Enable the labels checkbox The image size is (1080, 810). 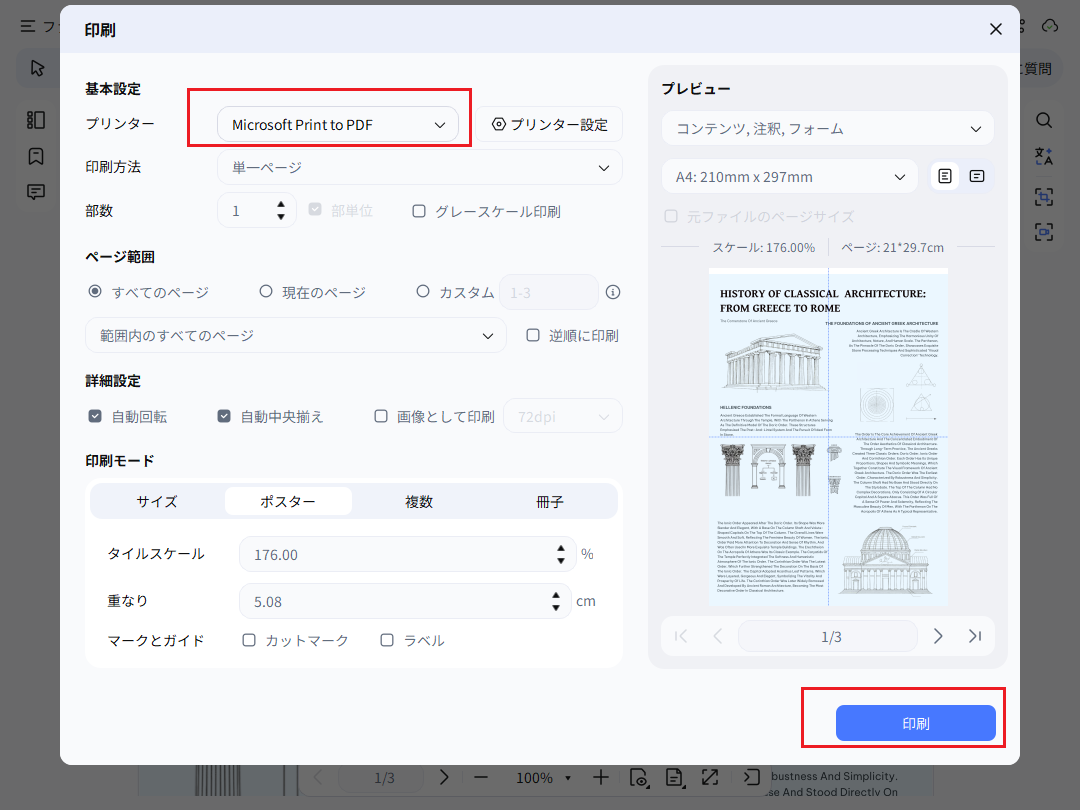tap(387, 640)
